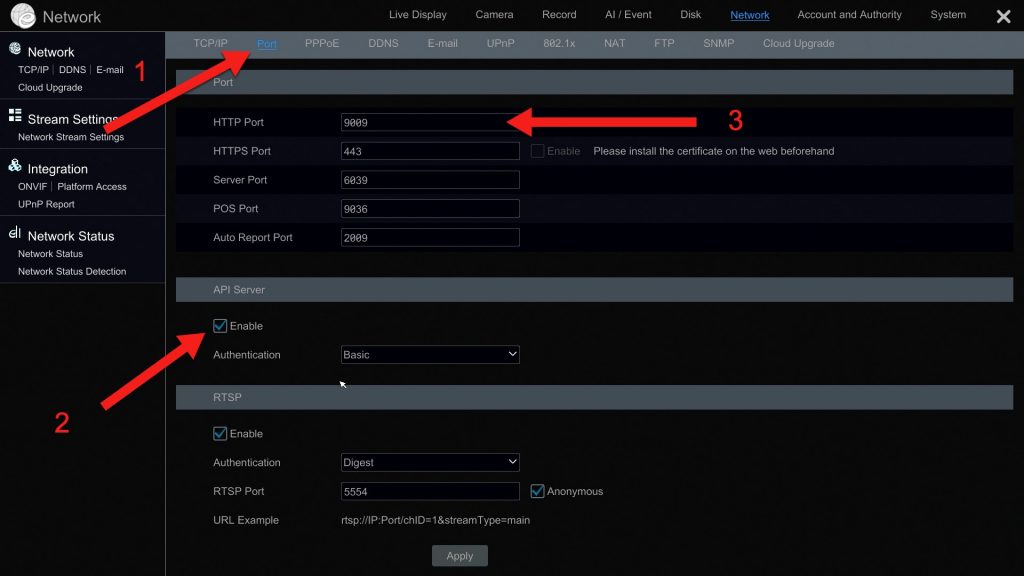Open the System menu at the top

(948, 14)
